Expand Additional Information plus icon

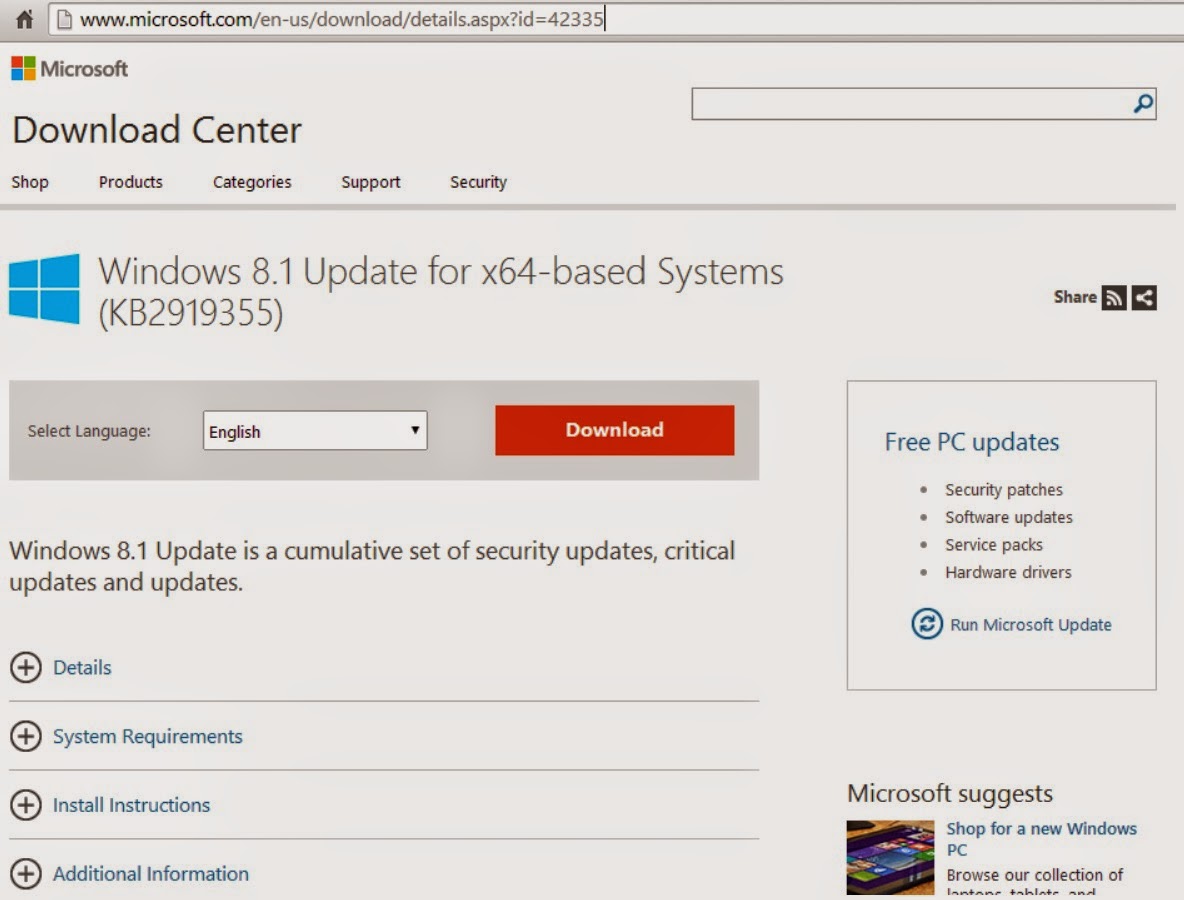click(x=26, y=874)
